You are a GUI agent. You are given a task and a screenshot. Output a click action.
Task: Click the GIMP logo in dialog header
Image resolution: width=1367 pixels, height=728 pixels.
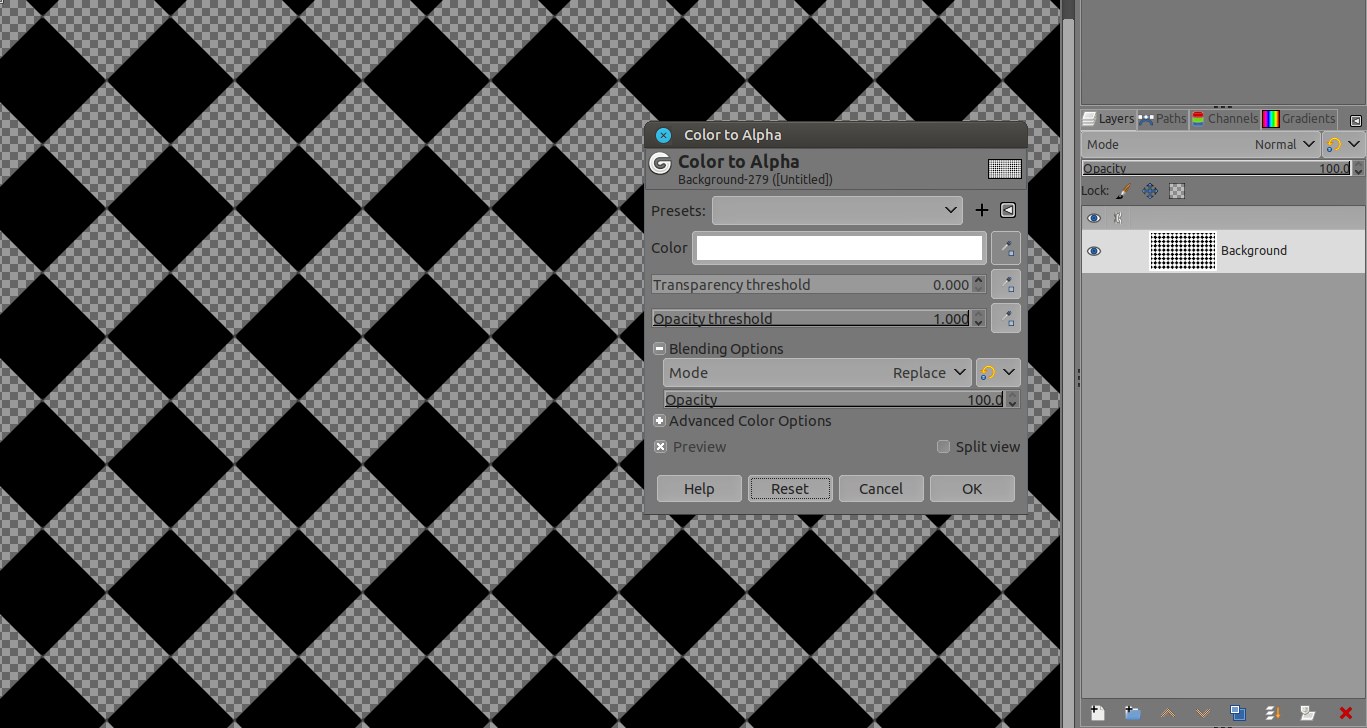tap(660, 163)
